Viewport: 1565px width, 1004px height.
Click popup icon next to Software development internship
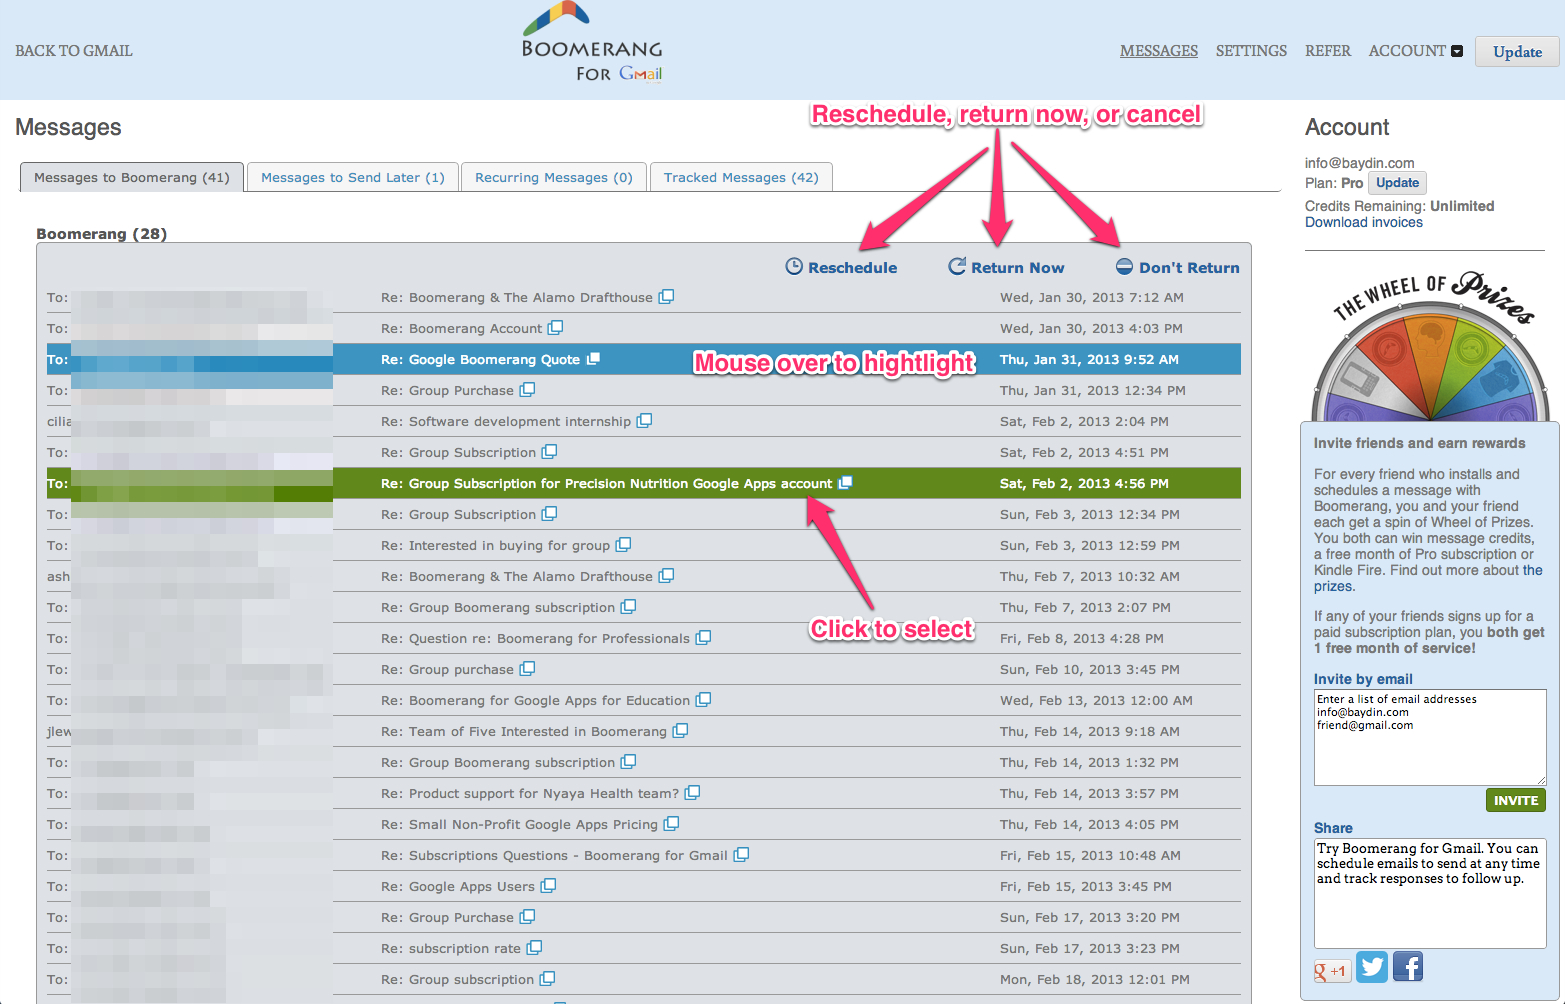click(x=645, y=421)
